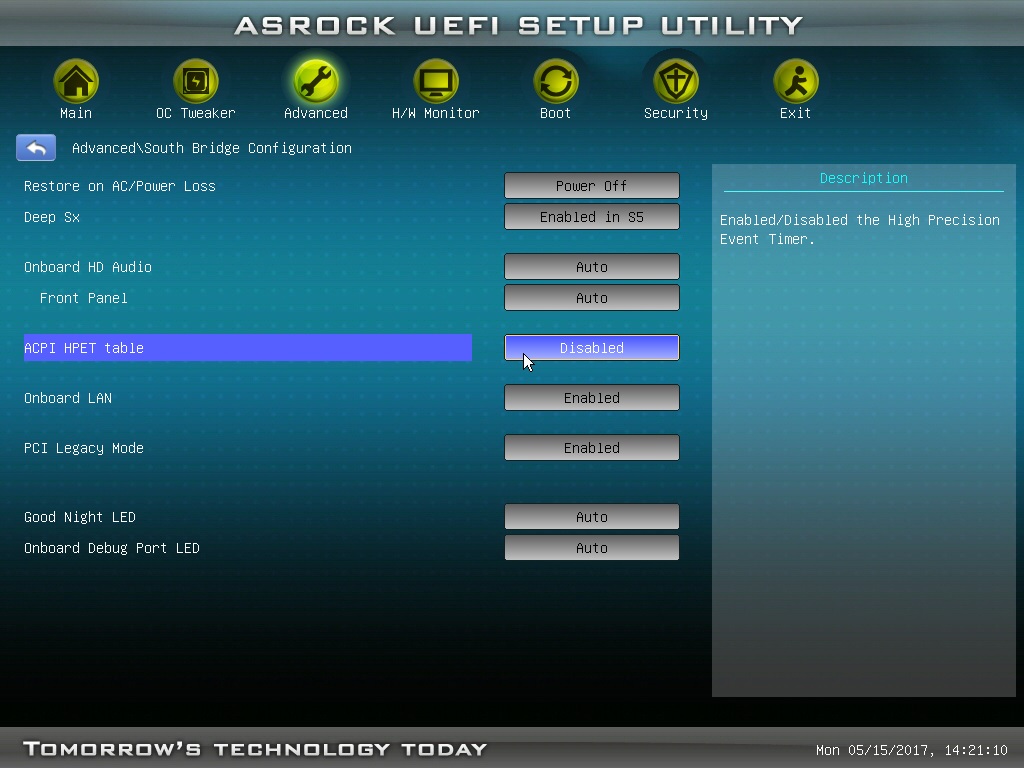Open the Boot refresh-arrows icon
This screenshot has width=1024, height=768.
click(x=556, y=81)
